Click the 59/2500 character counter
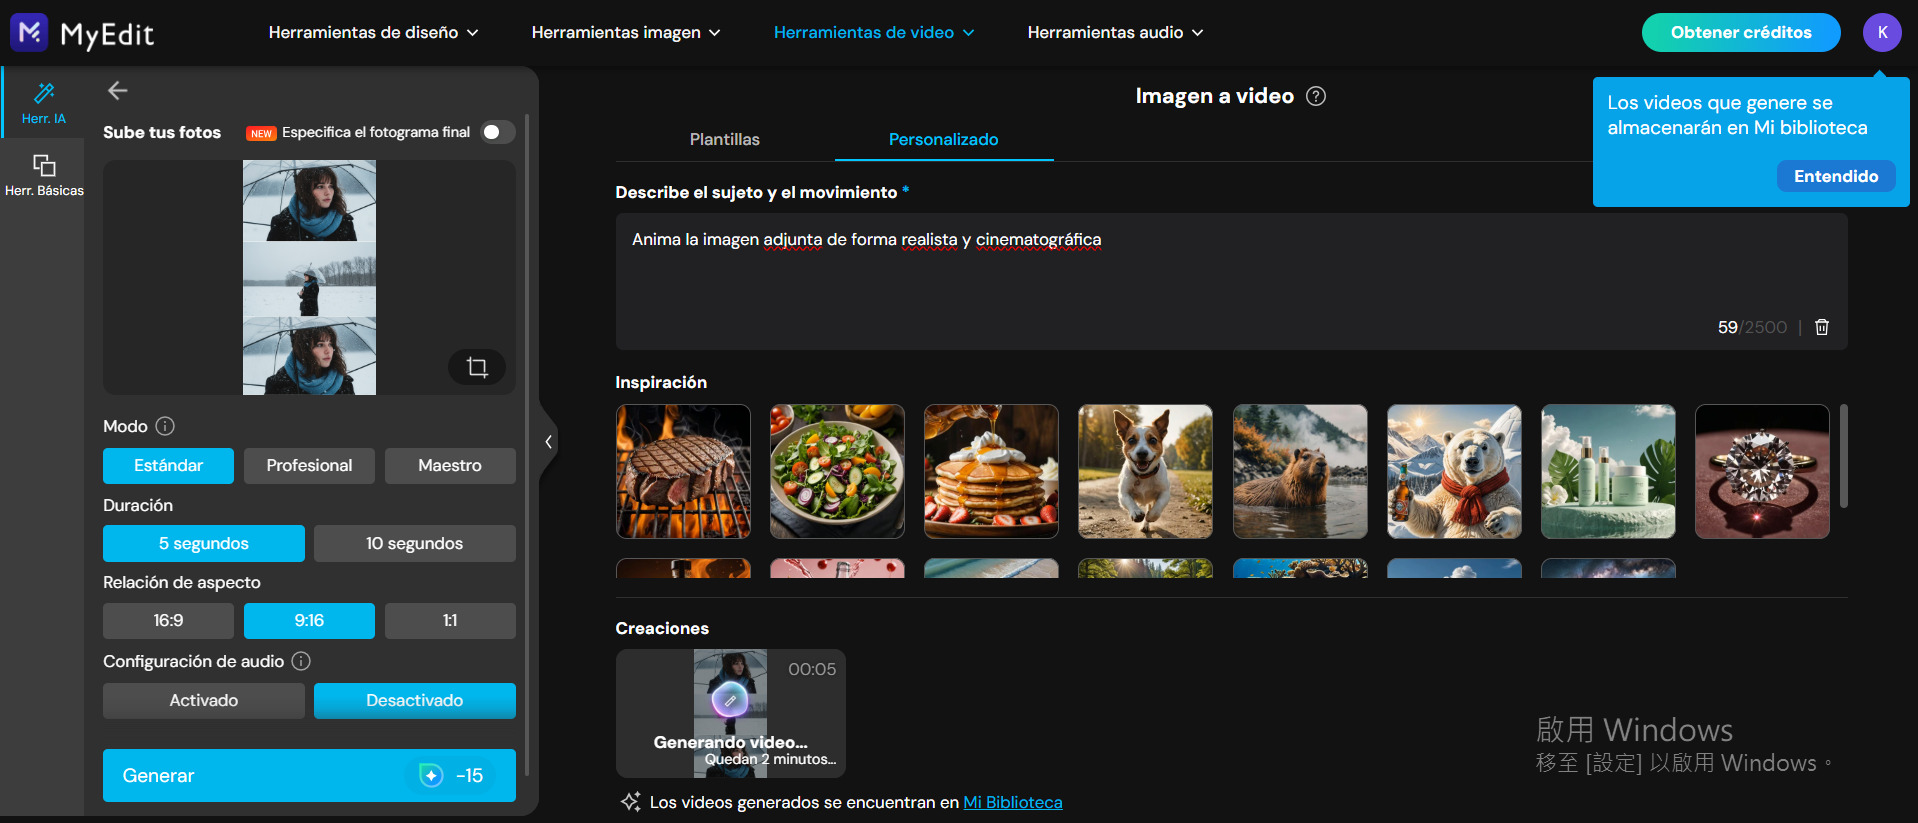The image size is (1918, 823). point(1752,327)
